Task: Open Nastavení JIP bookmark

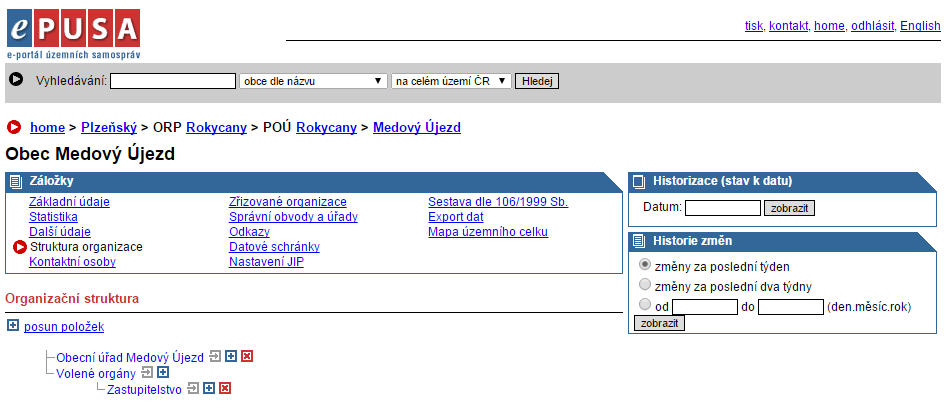Action: 266,262
